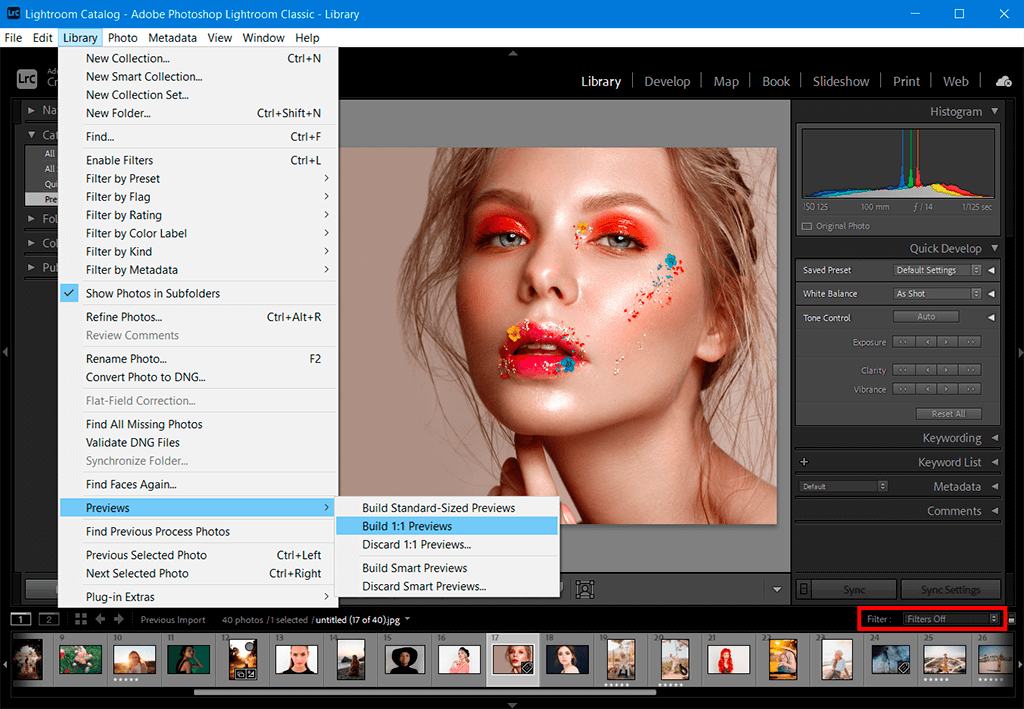The height and width of the screenshot is (709, 1024).
Task: Increase Vibrance by a small step
Action: (948, 388)
